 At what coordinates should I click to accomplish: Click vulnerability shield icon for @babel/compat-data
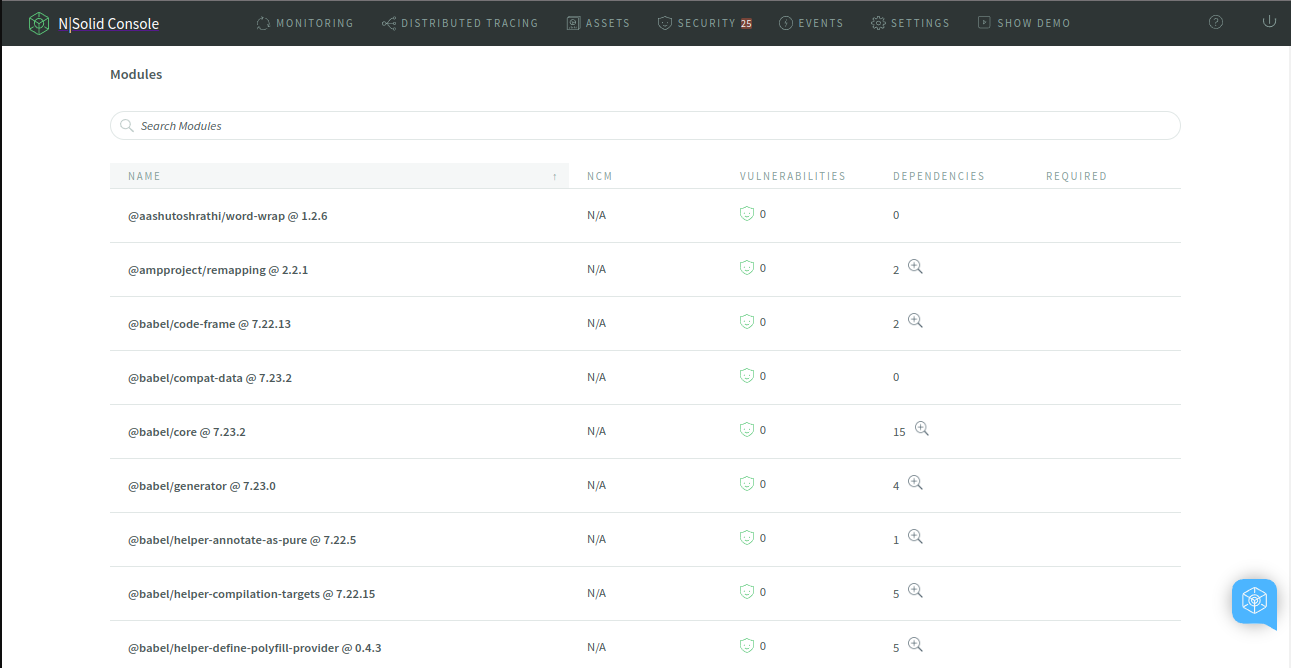pos(746,375)
